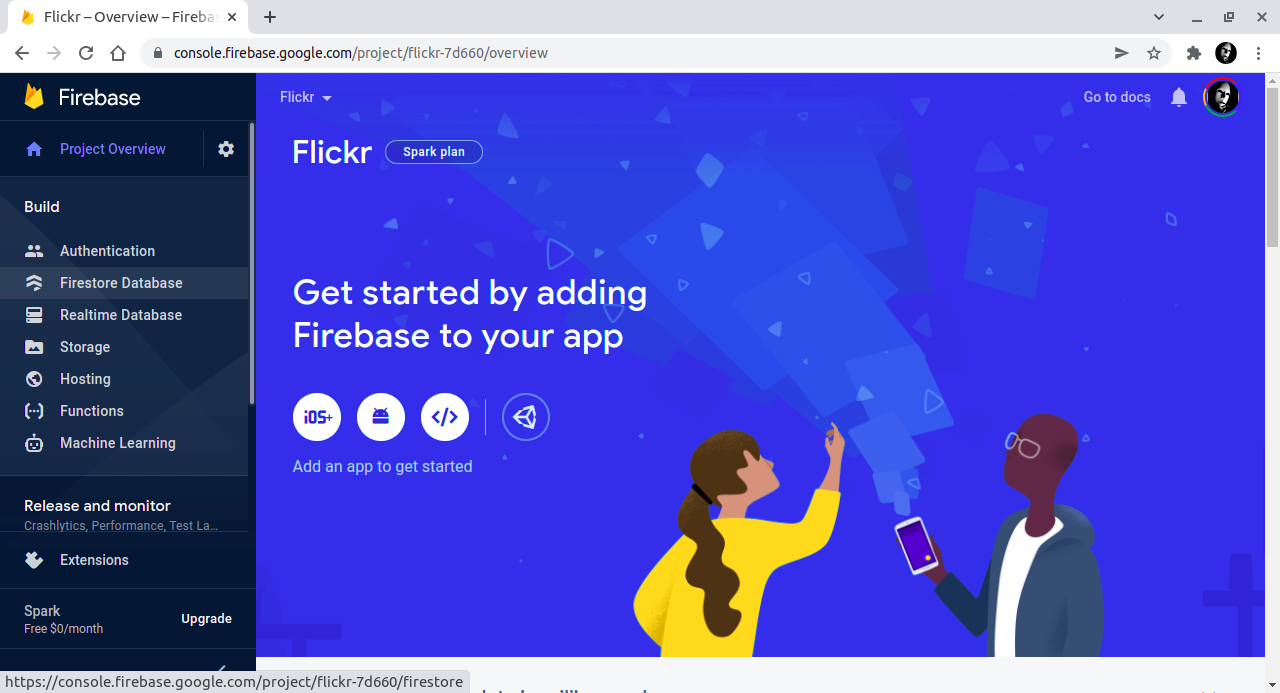Image resolution: width=1280 pixels, height=693 pixels.
Task: Add an iOS app to Firebase
Action: [317, 417]
